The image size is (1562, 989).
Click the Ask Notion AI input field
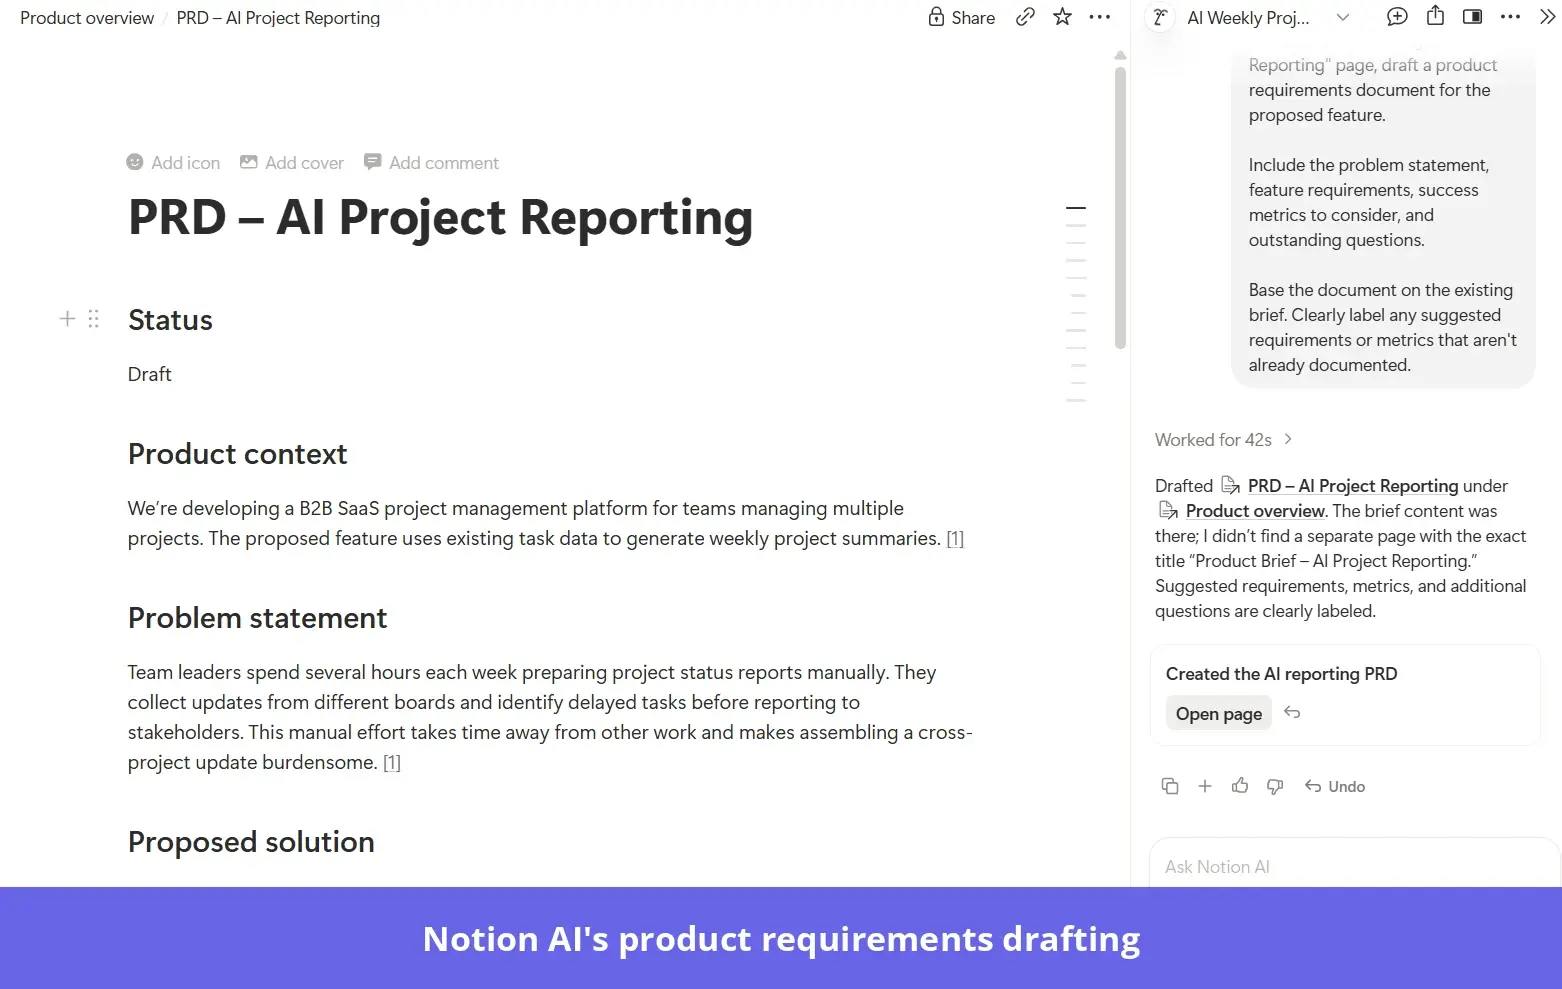[x=1354, y=866]
